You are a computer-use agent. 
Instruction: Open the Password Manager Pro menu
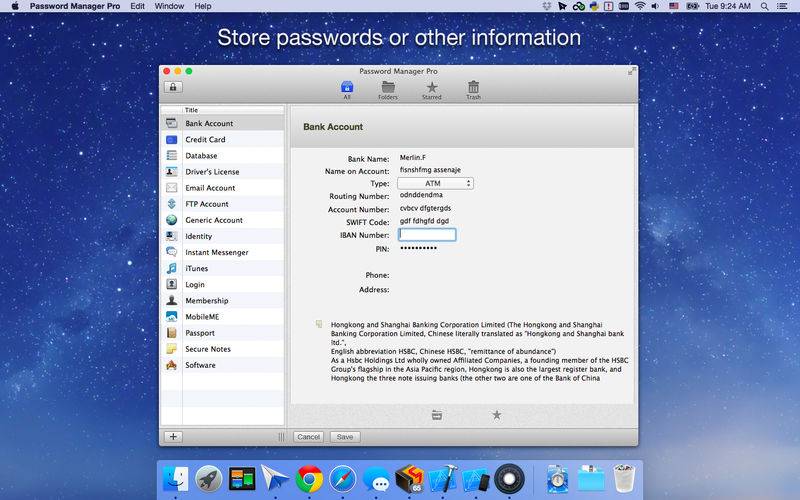pos(75,6)
